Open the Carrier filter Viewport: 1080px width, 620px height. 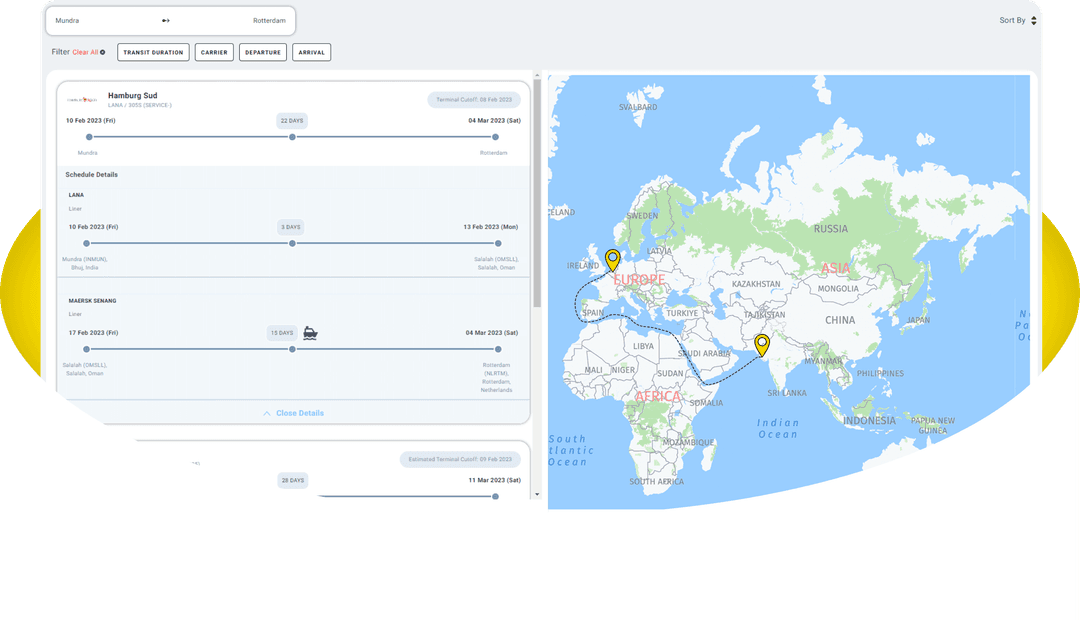tap(214, 52)
